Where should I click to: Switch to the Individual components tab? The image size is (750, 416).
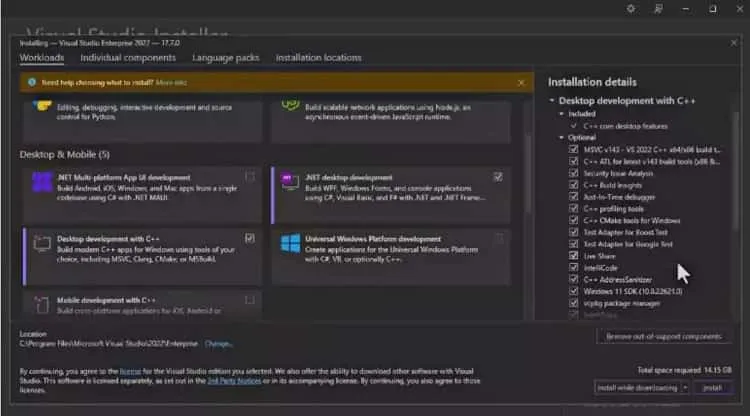(x=128, y=58)
